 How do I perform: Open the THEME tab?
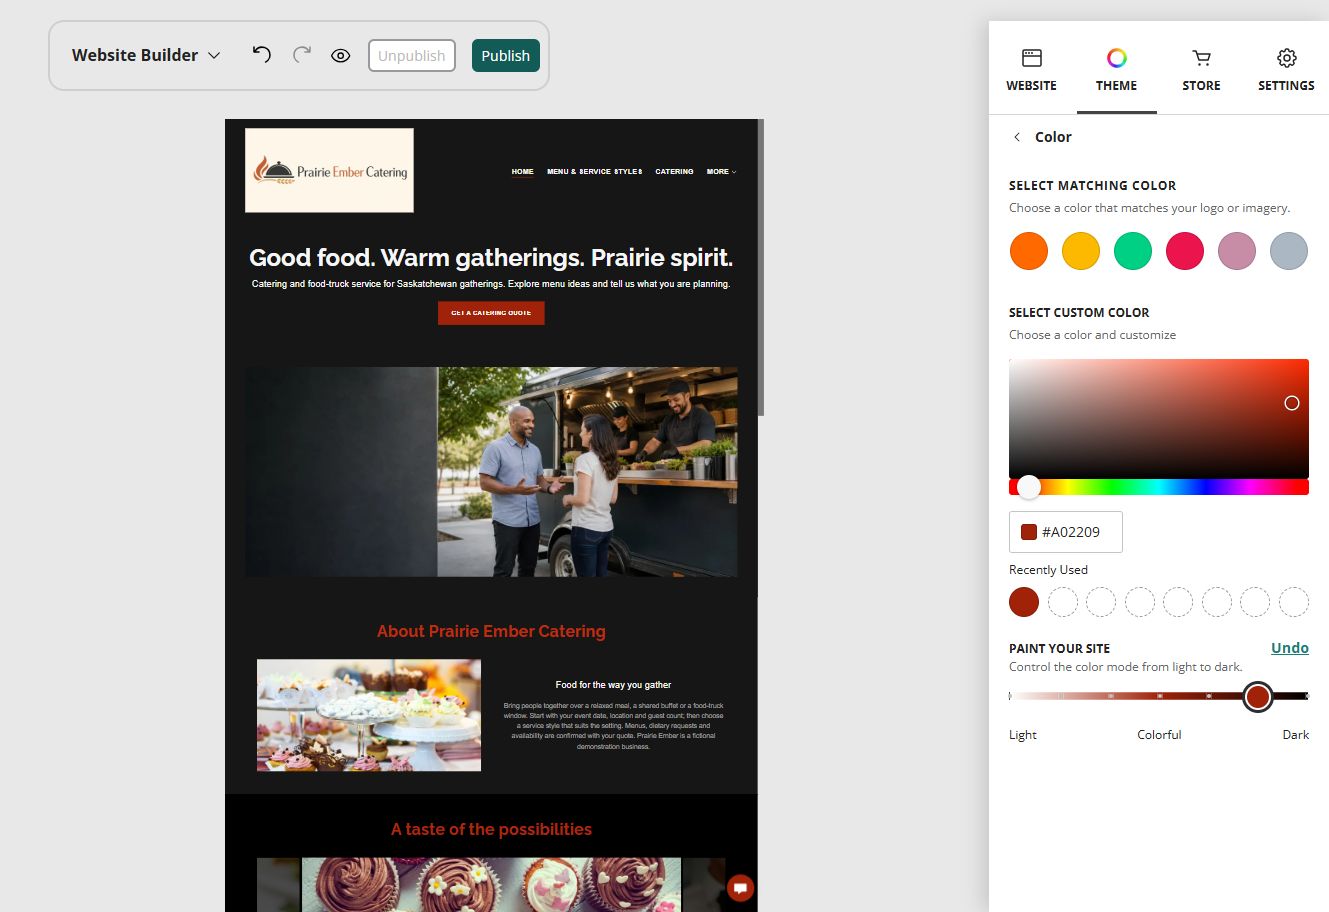point(1116,69)
